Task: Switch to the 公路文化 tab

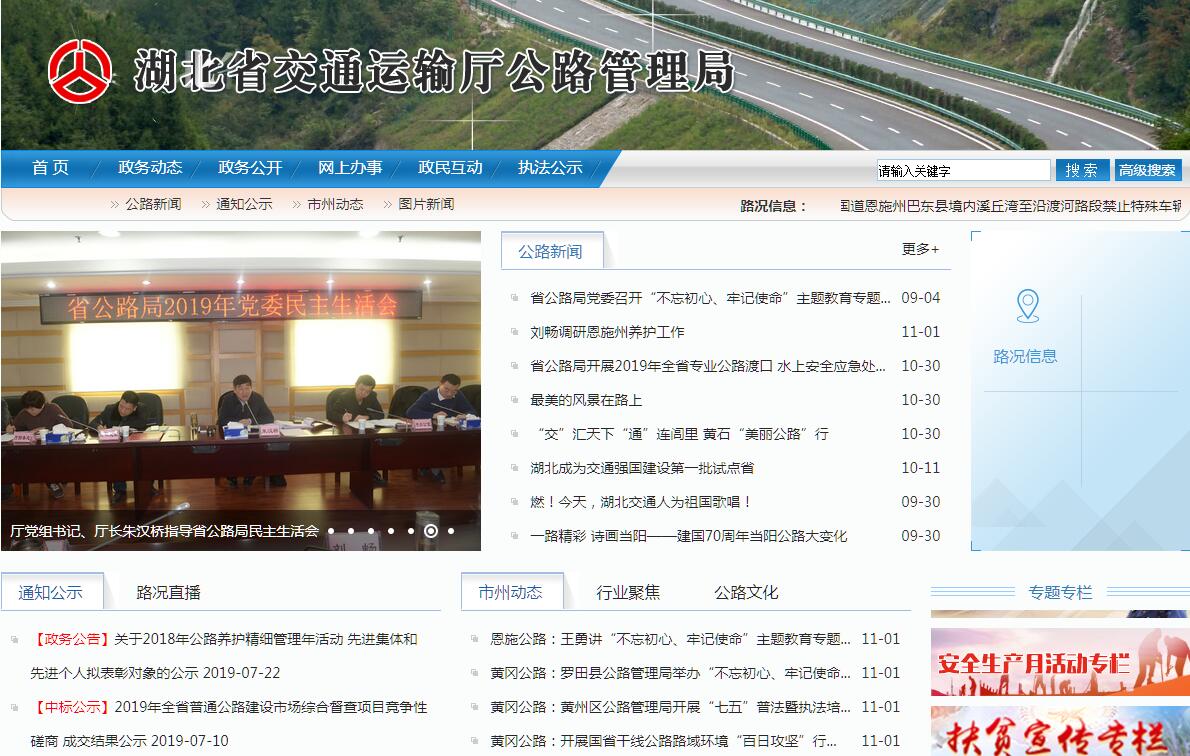Action: (x=745, y=592)
